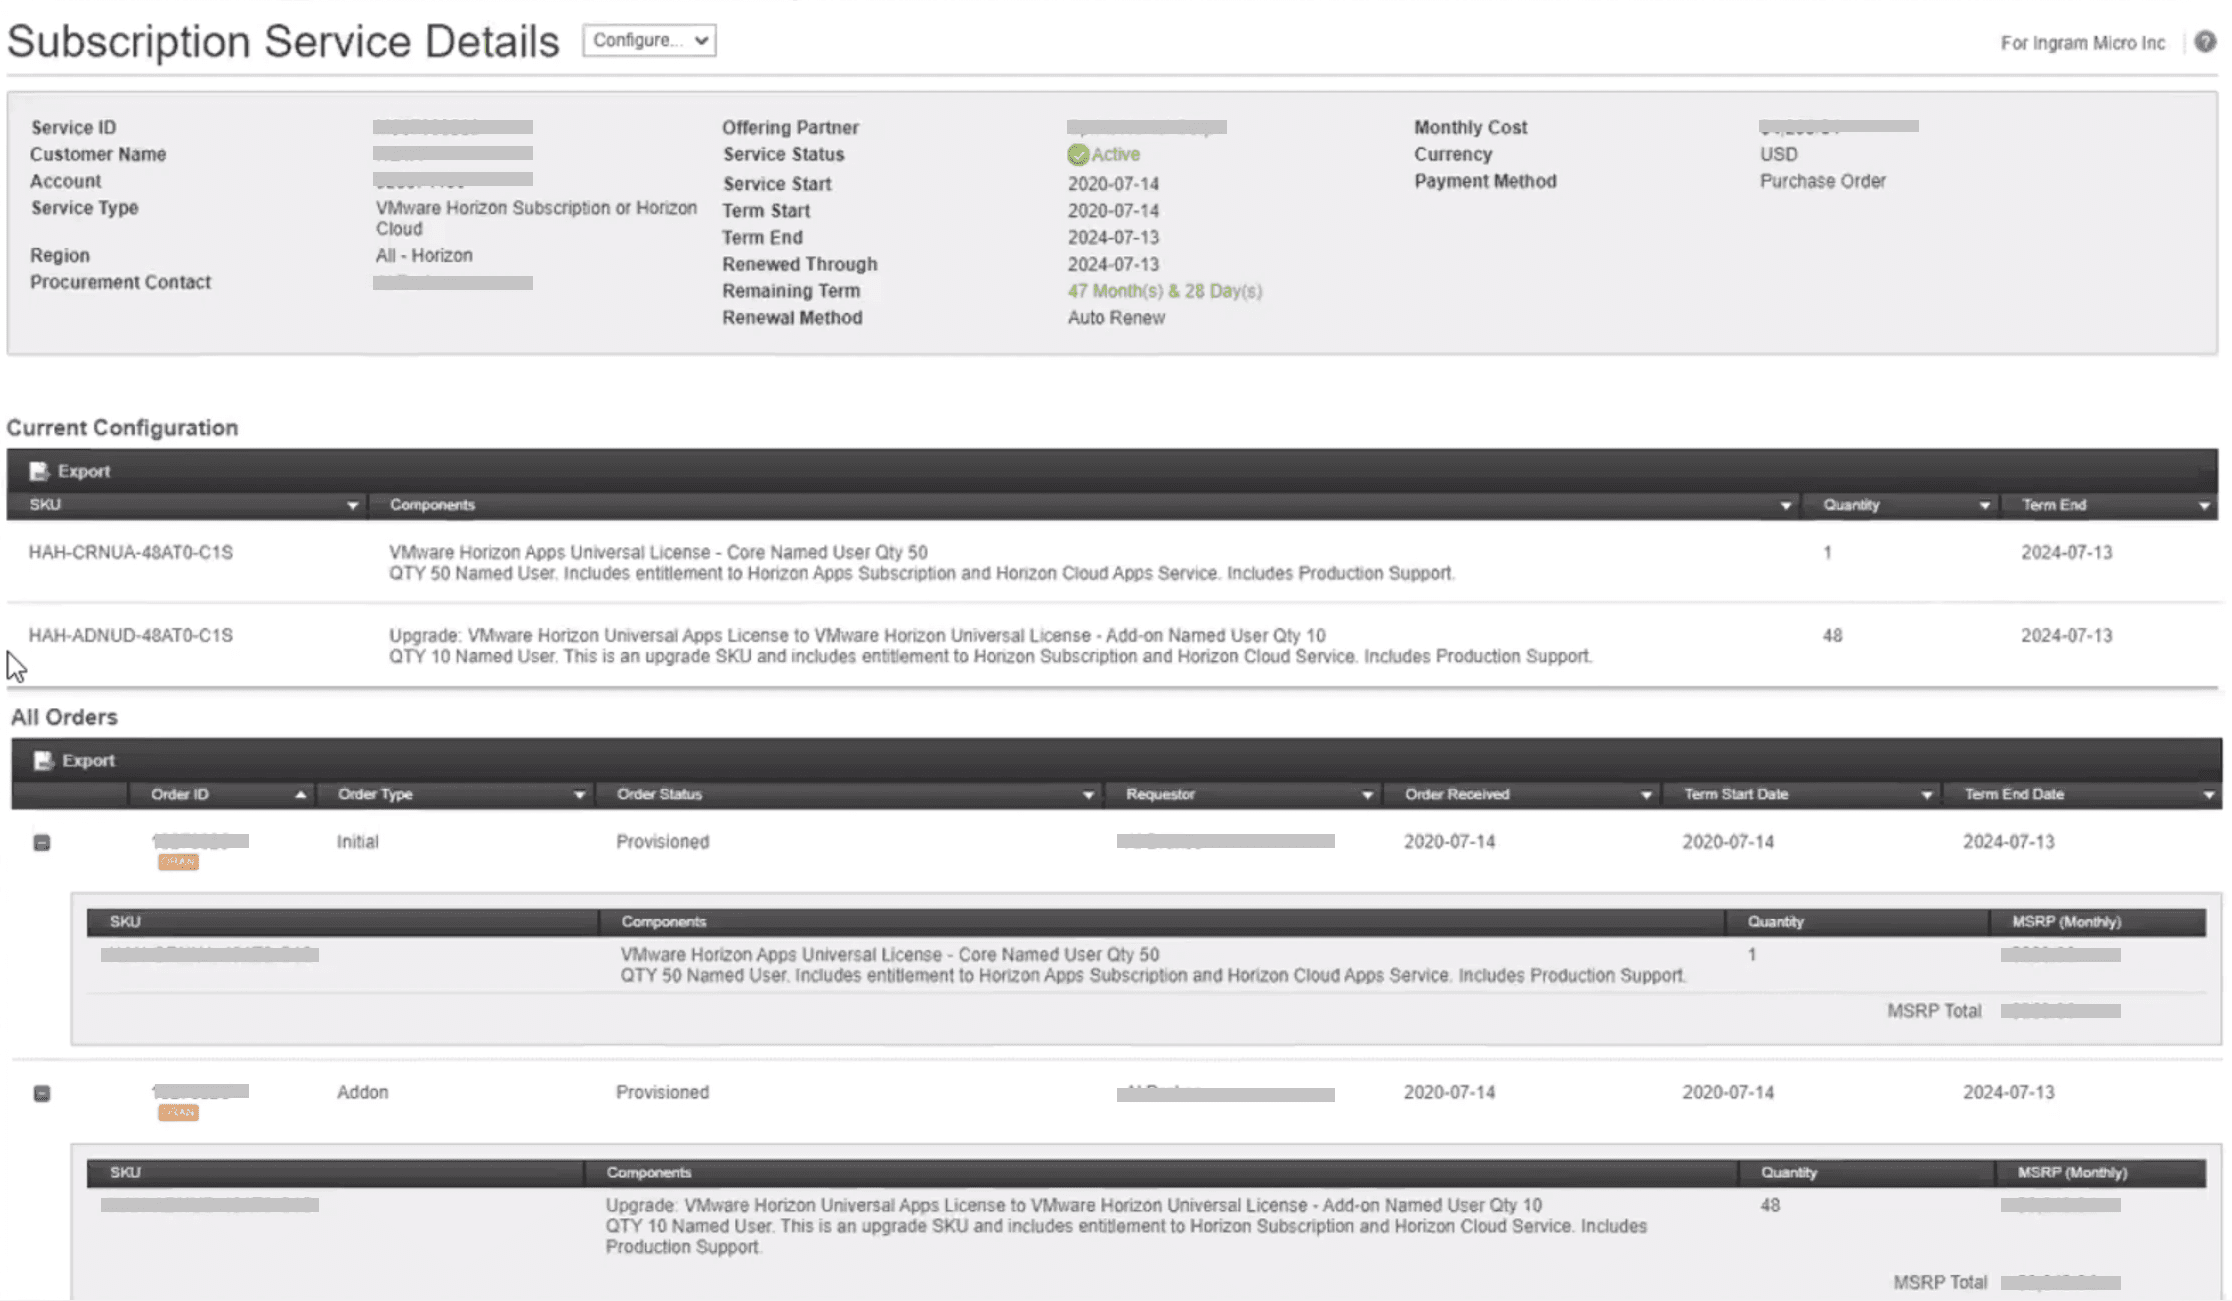Open the Requestor column dropdown
2232x1301 pixels.
point(1366,795)
